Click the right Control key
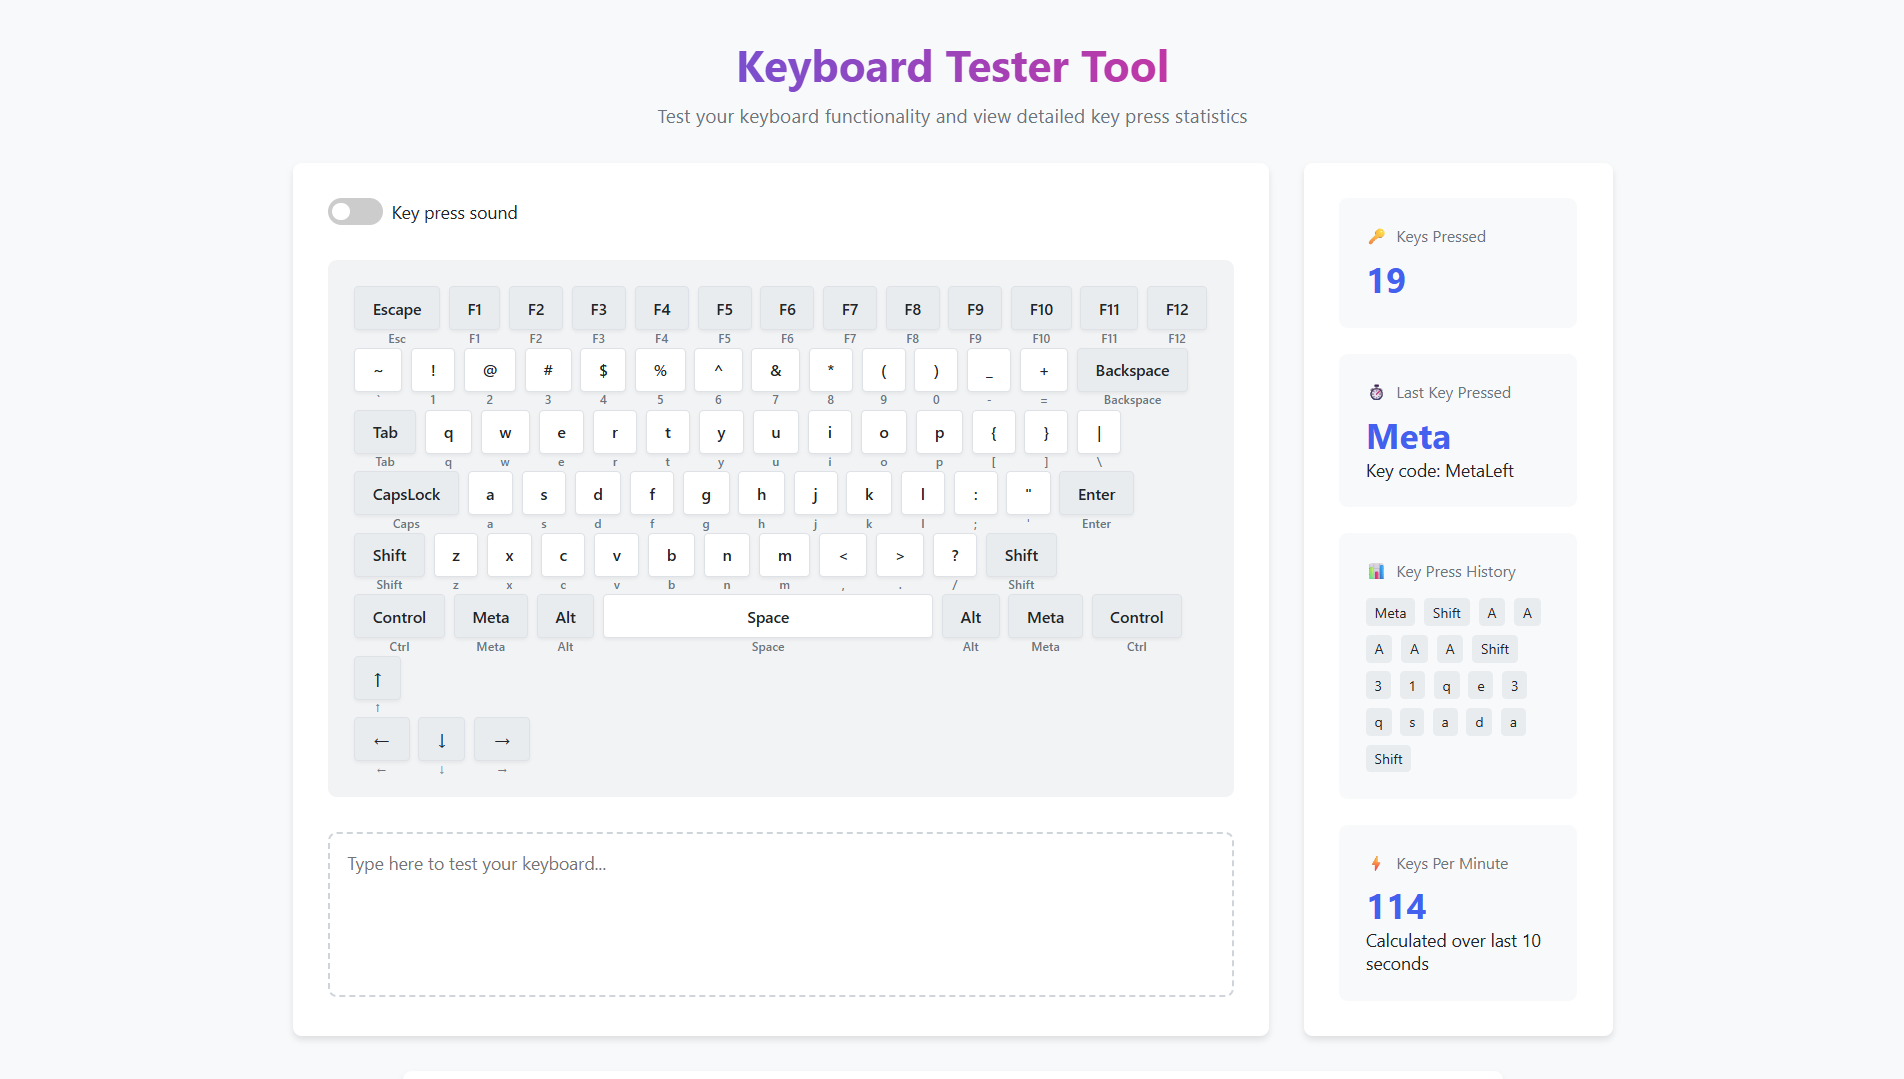This screenshot has width=1904, height=1079. coord(1136,618)
